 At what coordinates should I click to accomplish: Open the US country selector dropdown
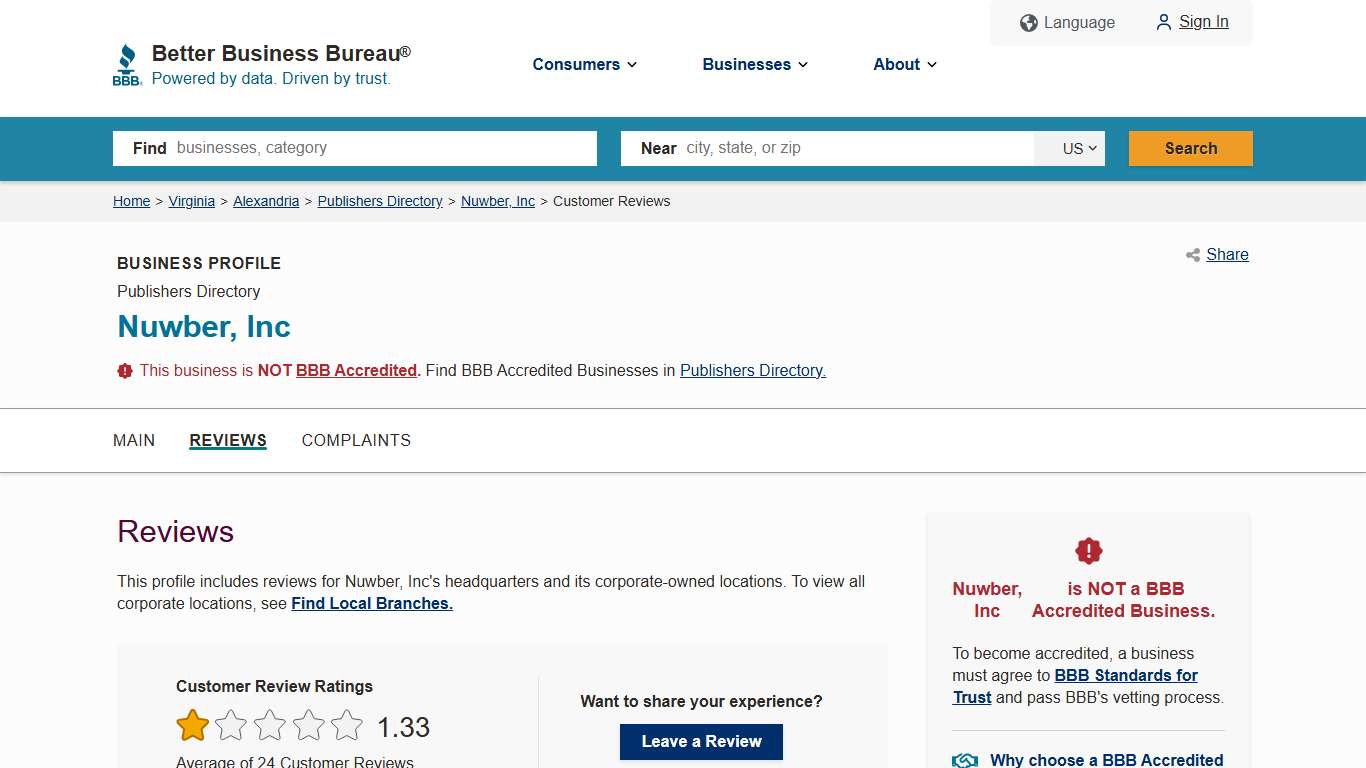pyautogui.click(x=1069, y=148)
